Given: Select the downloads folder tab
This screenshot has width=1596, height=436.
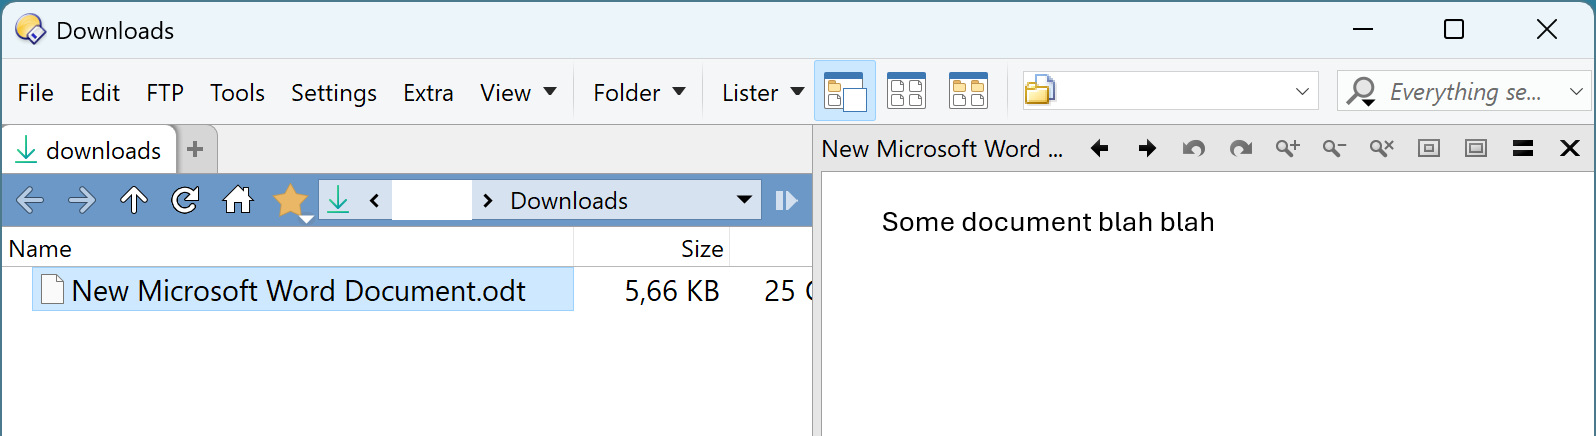Looking at the screenshot, I should point(90,150).
